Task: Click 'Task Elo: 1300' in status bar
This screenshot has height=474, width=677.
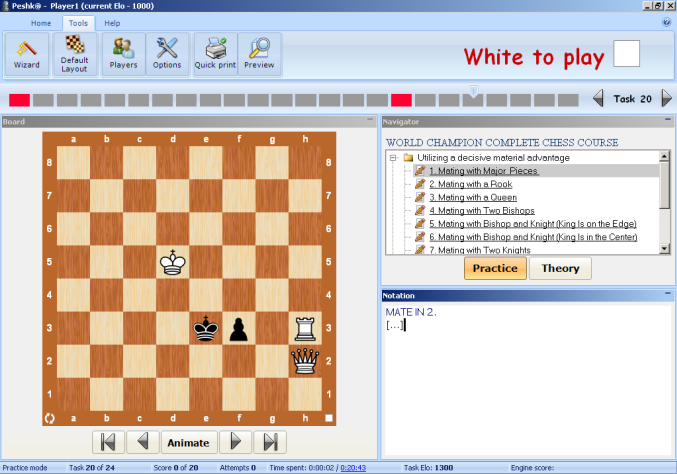Action: tap(428, 468)
